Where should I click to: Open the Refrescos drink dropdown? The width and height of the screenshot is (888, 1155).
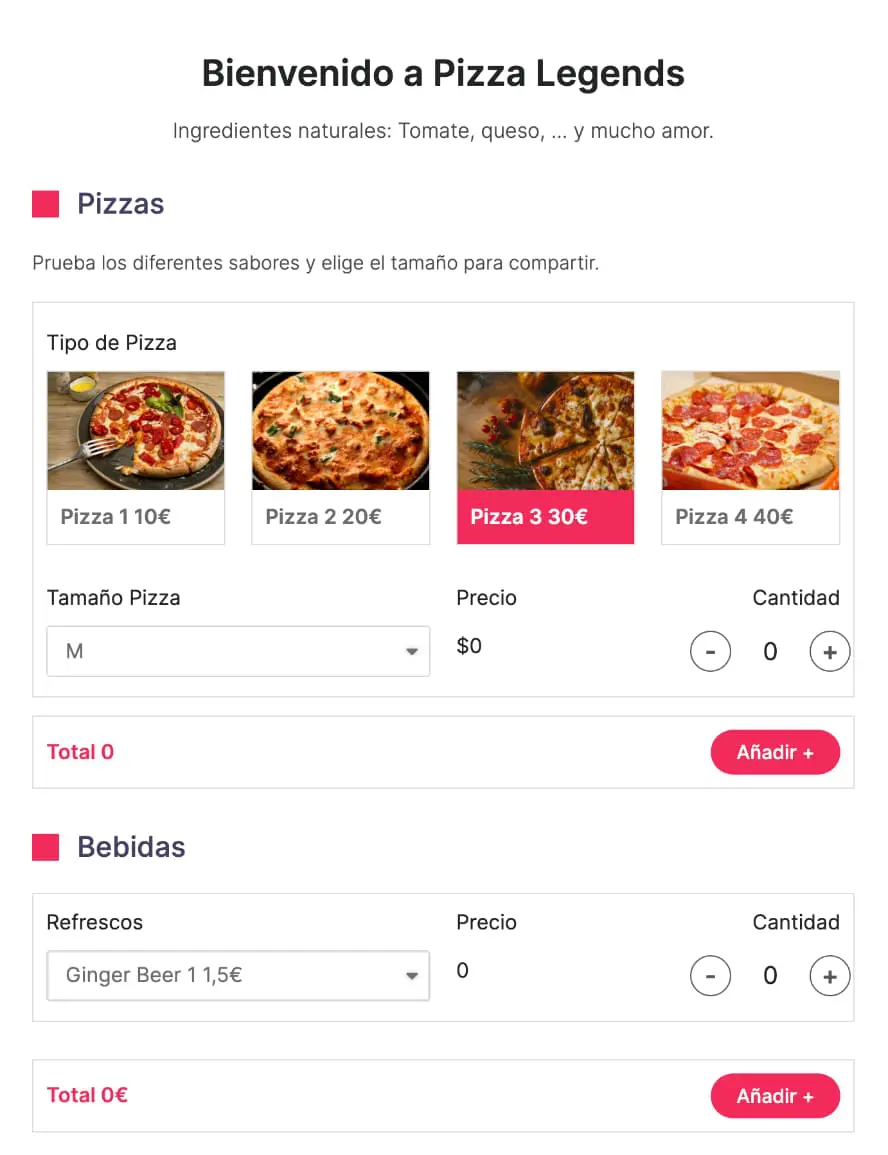click(238, 975)
